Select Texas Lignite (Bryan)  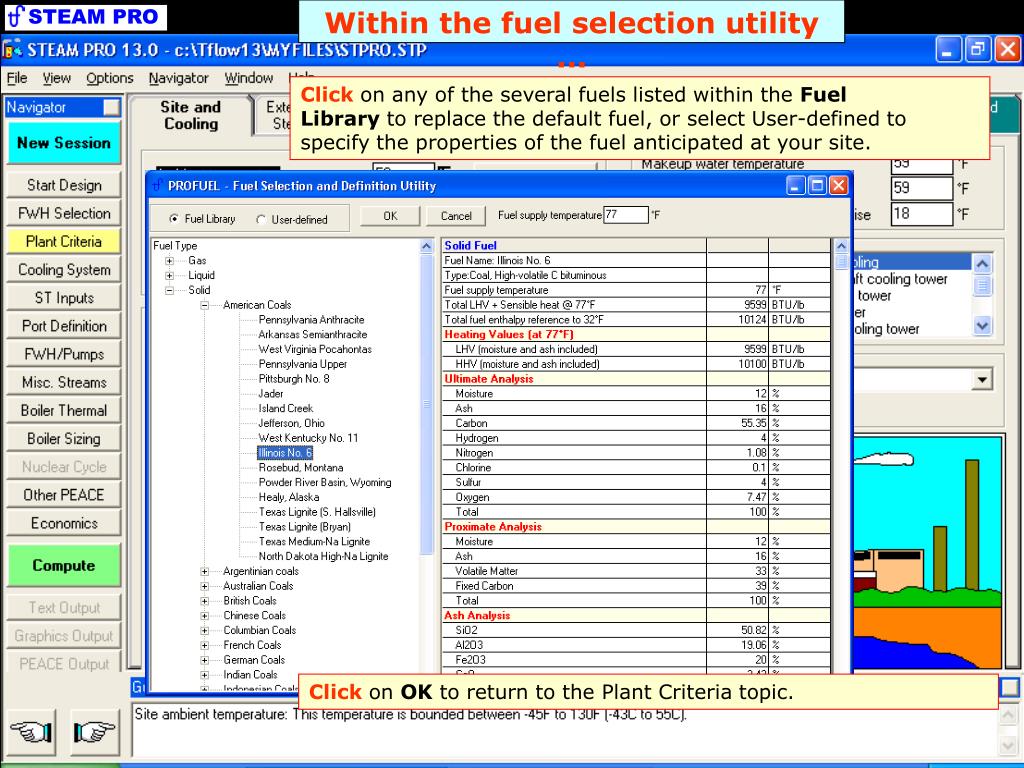[x=304, y=527]
